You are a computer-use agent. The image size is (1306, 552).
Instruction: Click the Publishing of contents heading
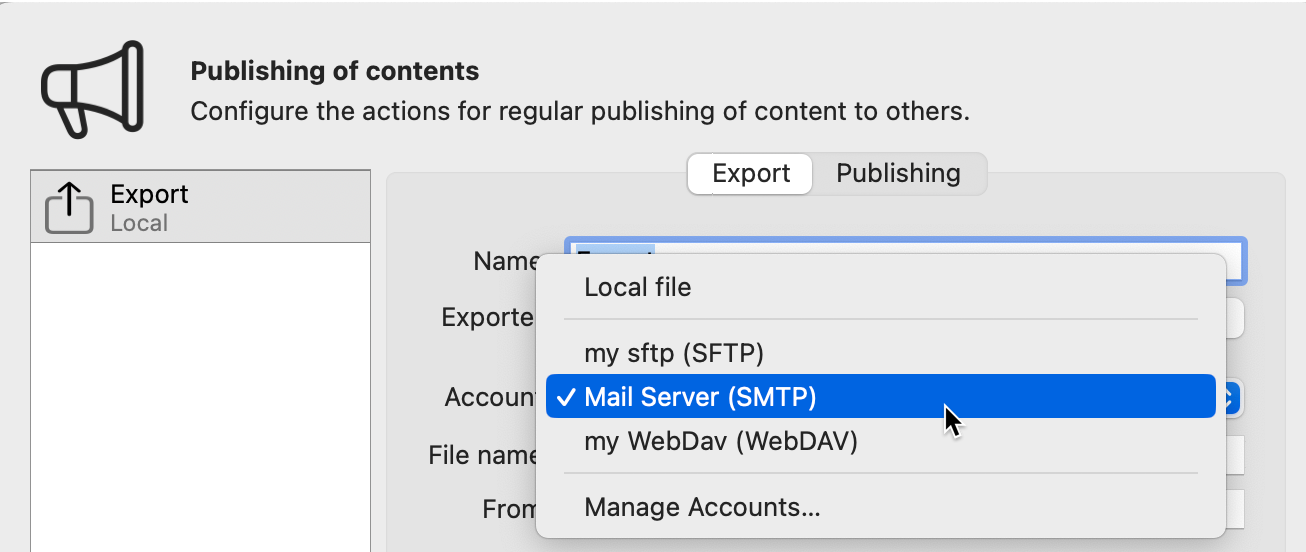334,72
